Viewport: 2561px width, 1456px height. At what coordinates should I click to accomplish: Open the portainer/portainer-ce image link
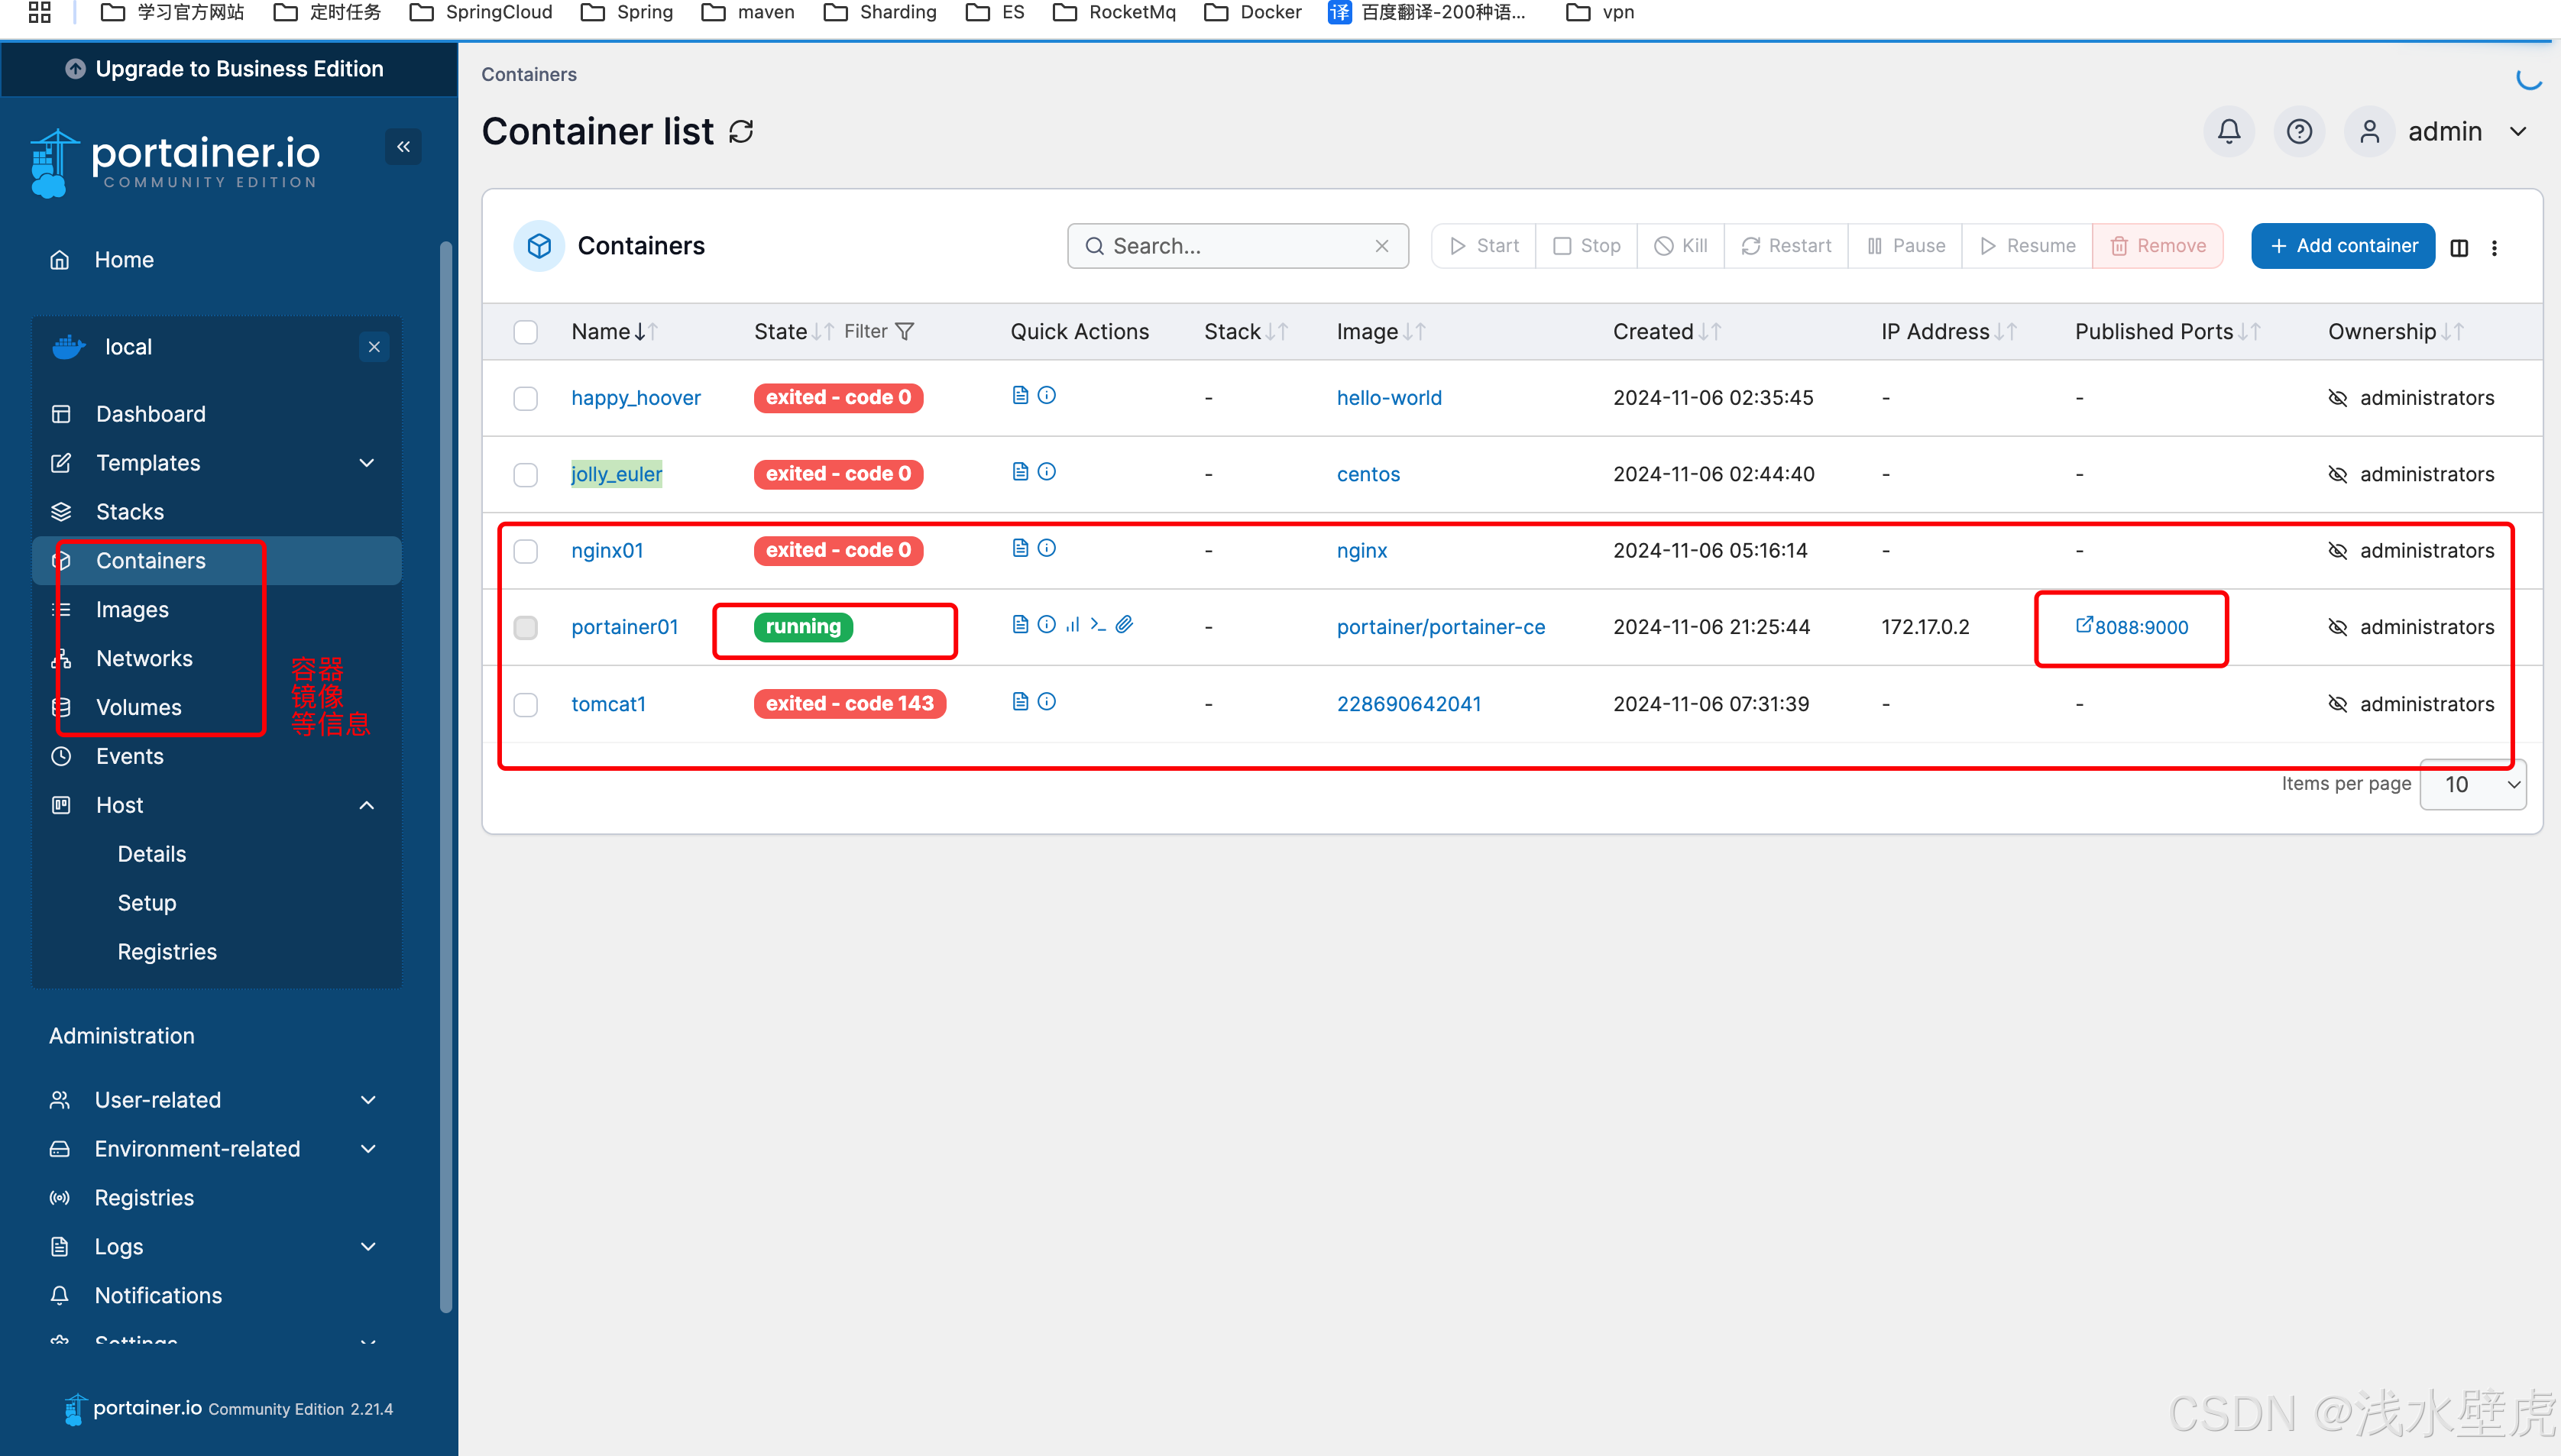pos(1441,627)
